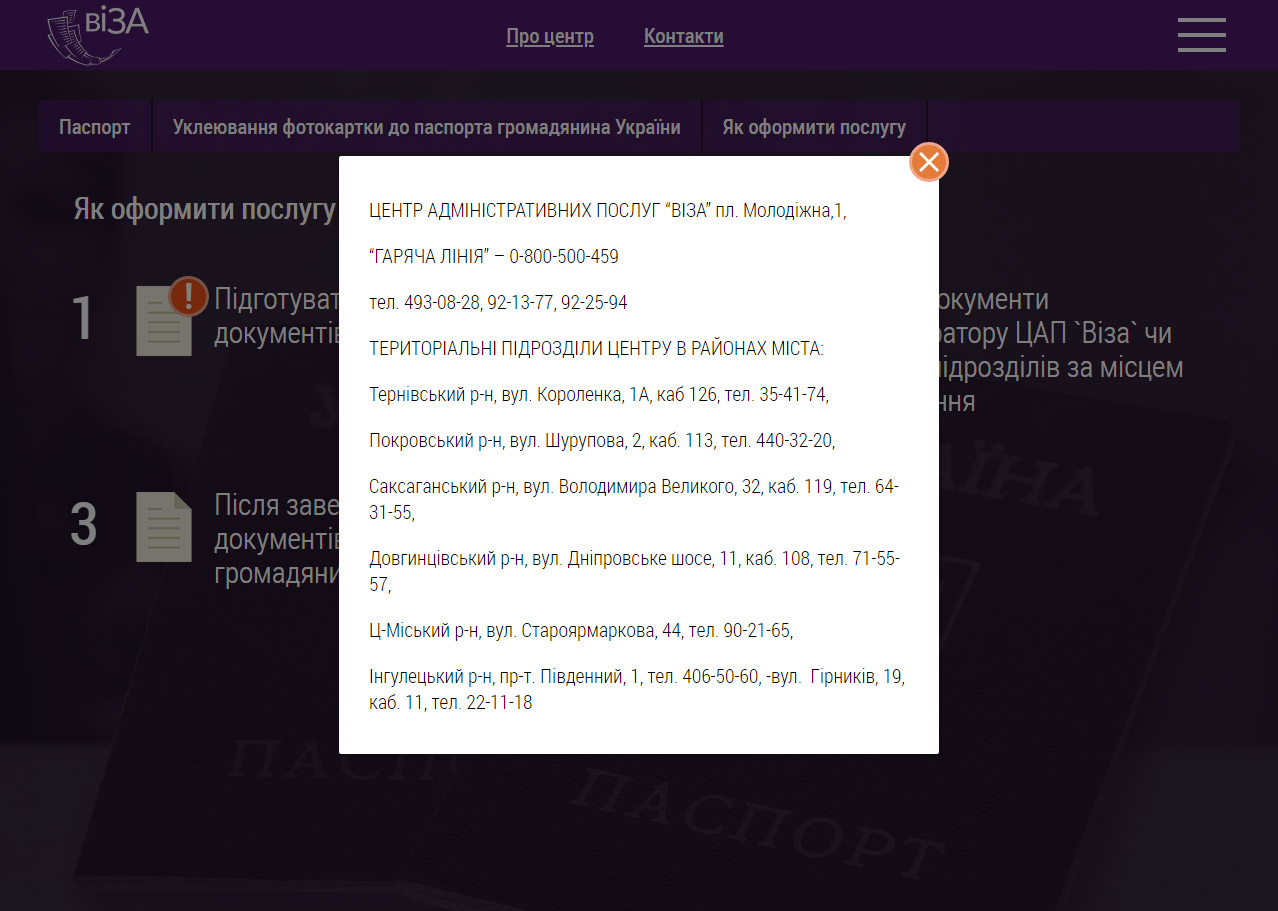The width and height of the screenshot is (1278, 911).
Task: Click step 1 document icon with exclamation
Action: pos(171,316)
